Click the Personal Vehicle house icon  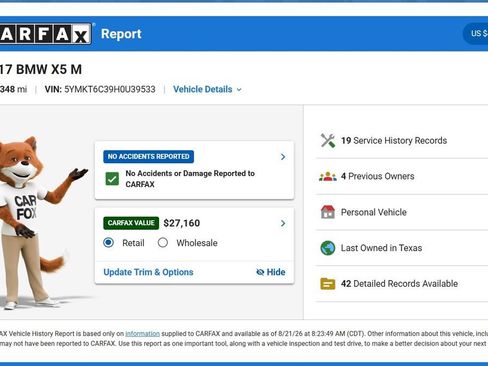point(328,212)
